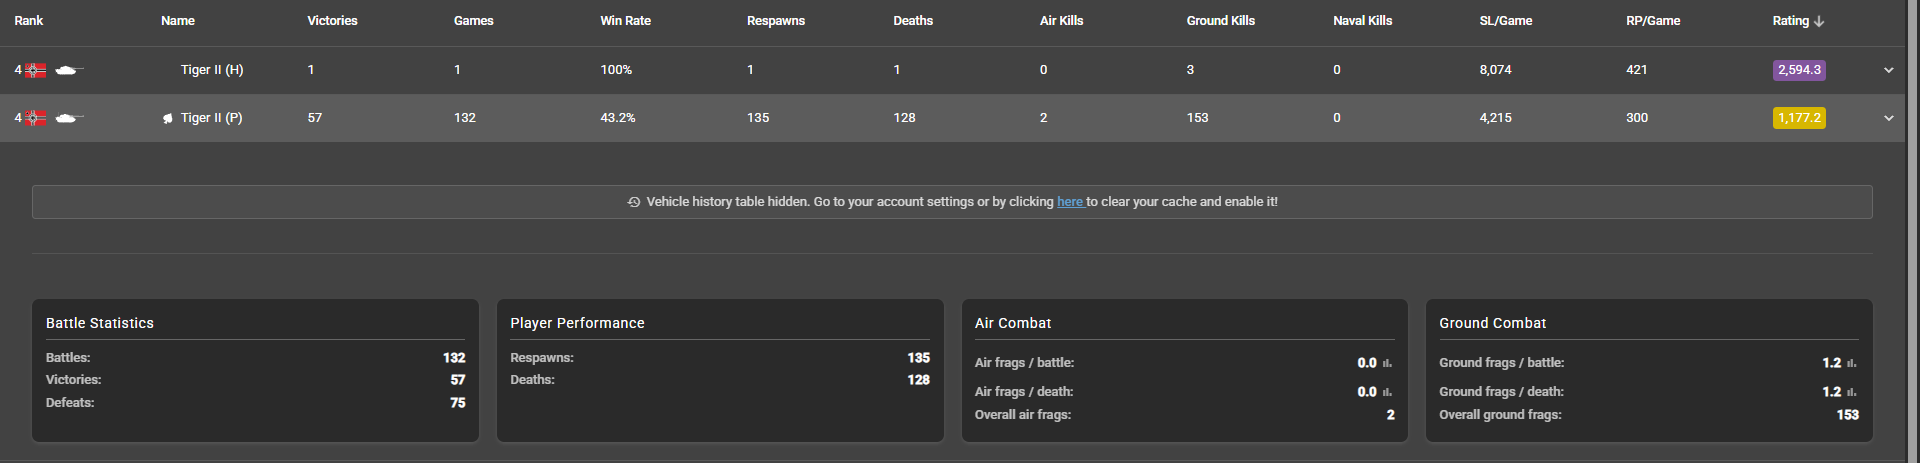The image size is (1920, 463).
Task: Sort table by Ground Kills column
Action: (x=1220, y=21)
